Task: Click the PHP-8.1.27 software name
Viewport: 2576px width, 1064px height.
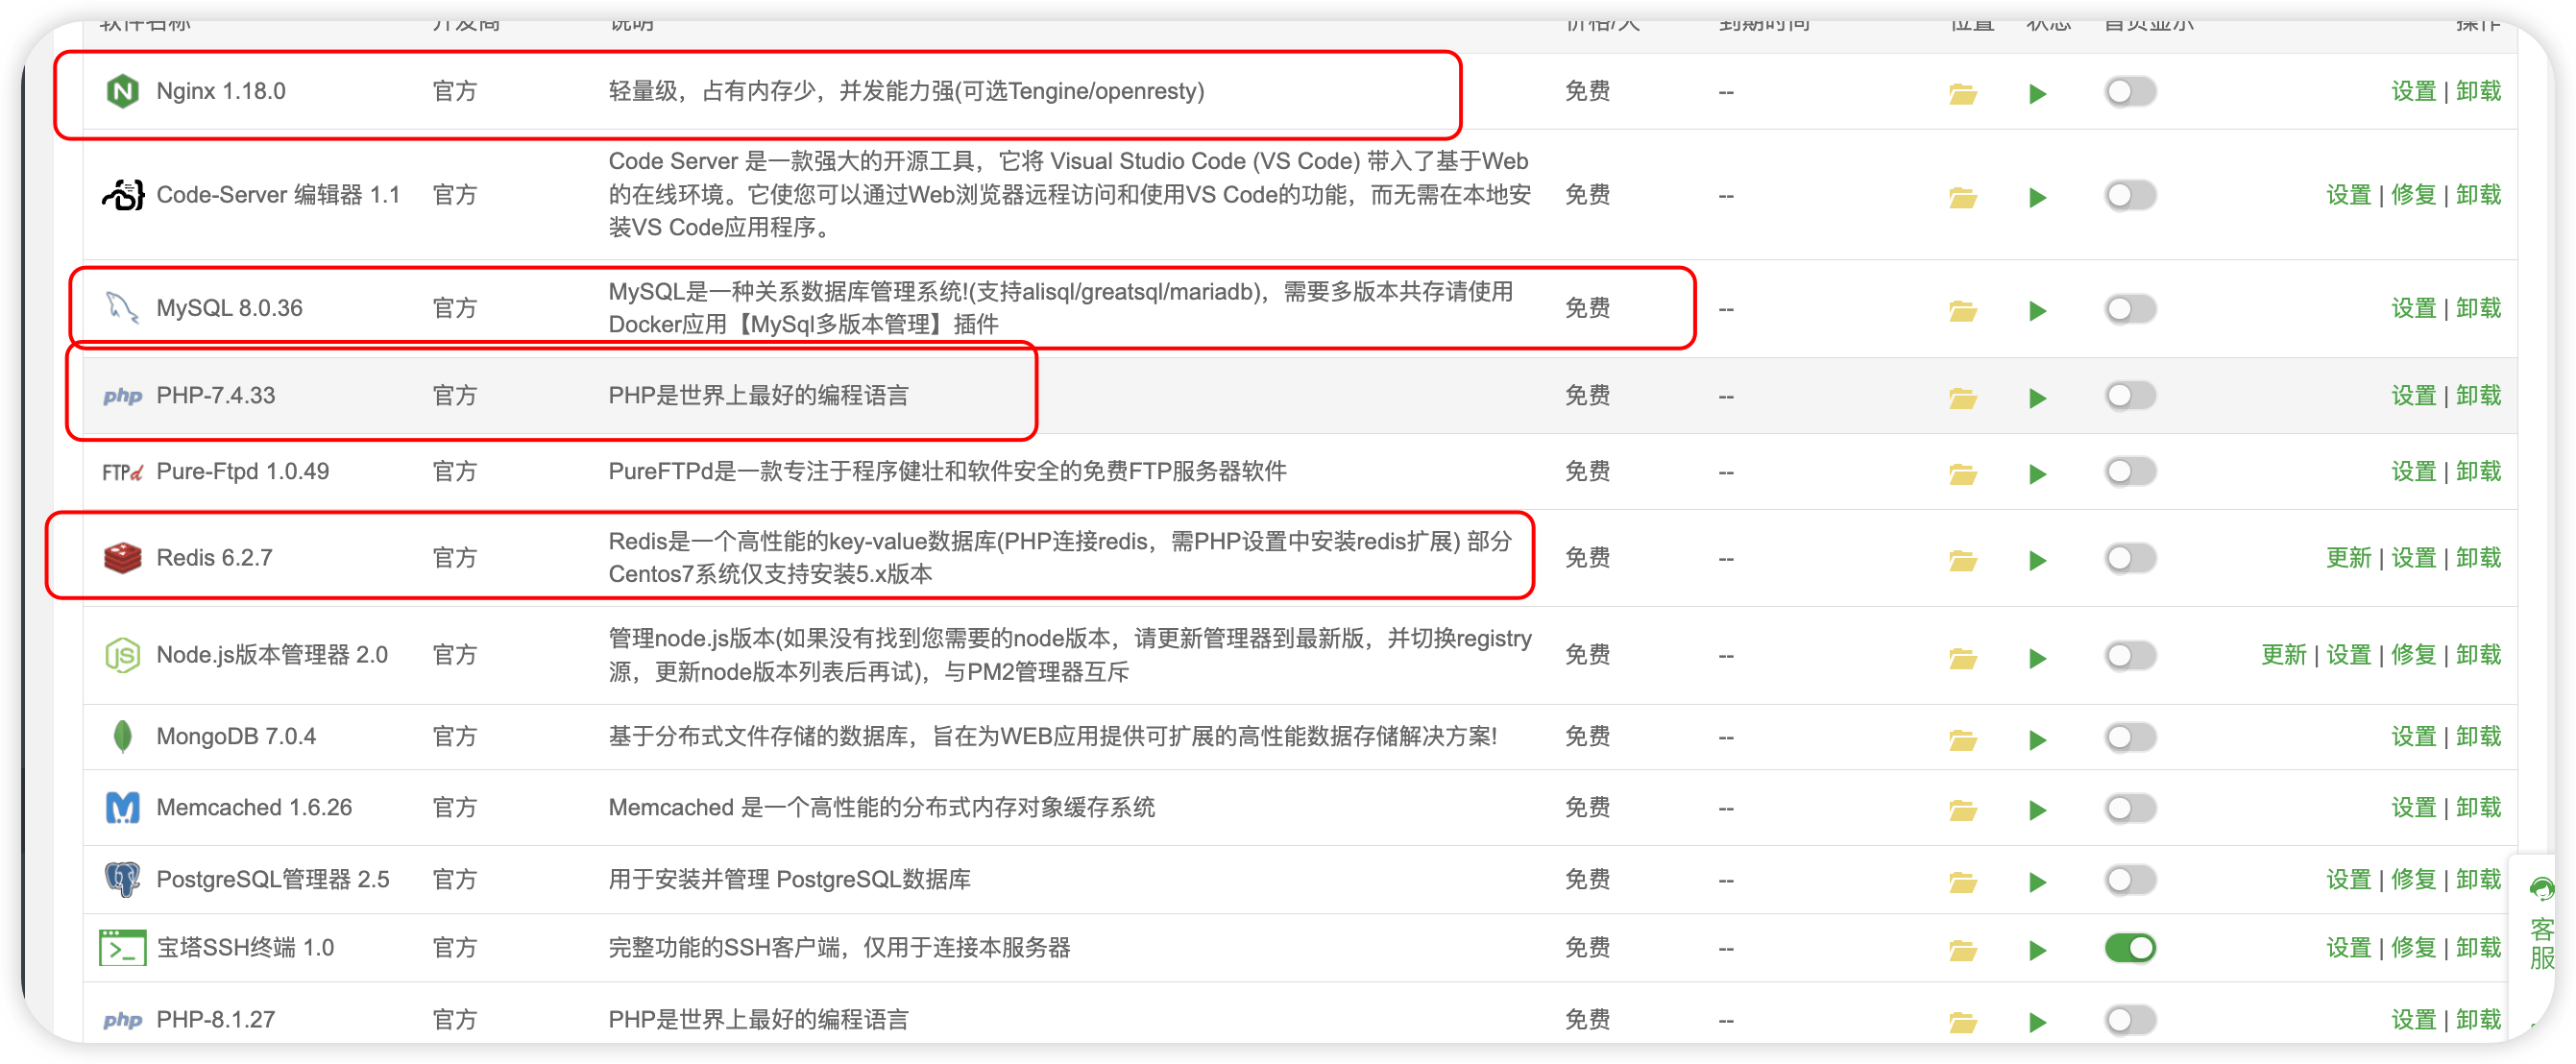Action: 215,1019
